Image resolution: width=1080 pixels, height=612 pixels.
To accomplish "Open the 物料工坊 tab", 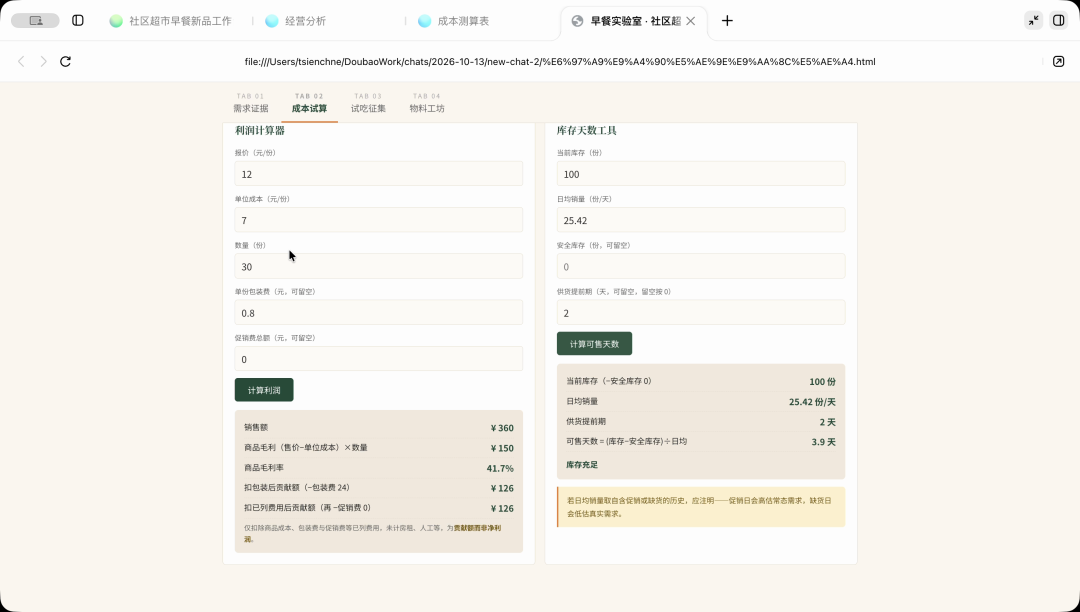I will (x=427, y=103).
